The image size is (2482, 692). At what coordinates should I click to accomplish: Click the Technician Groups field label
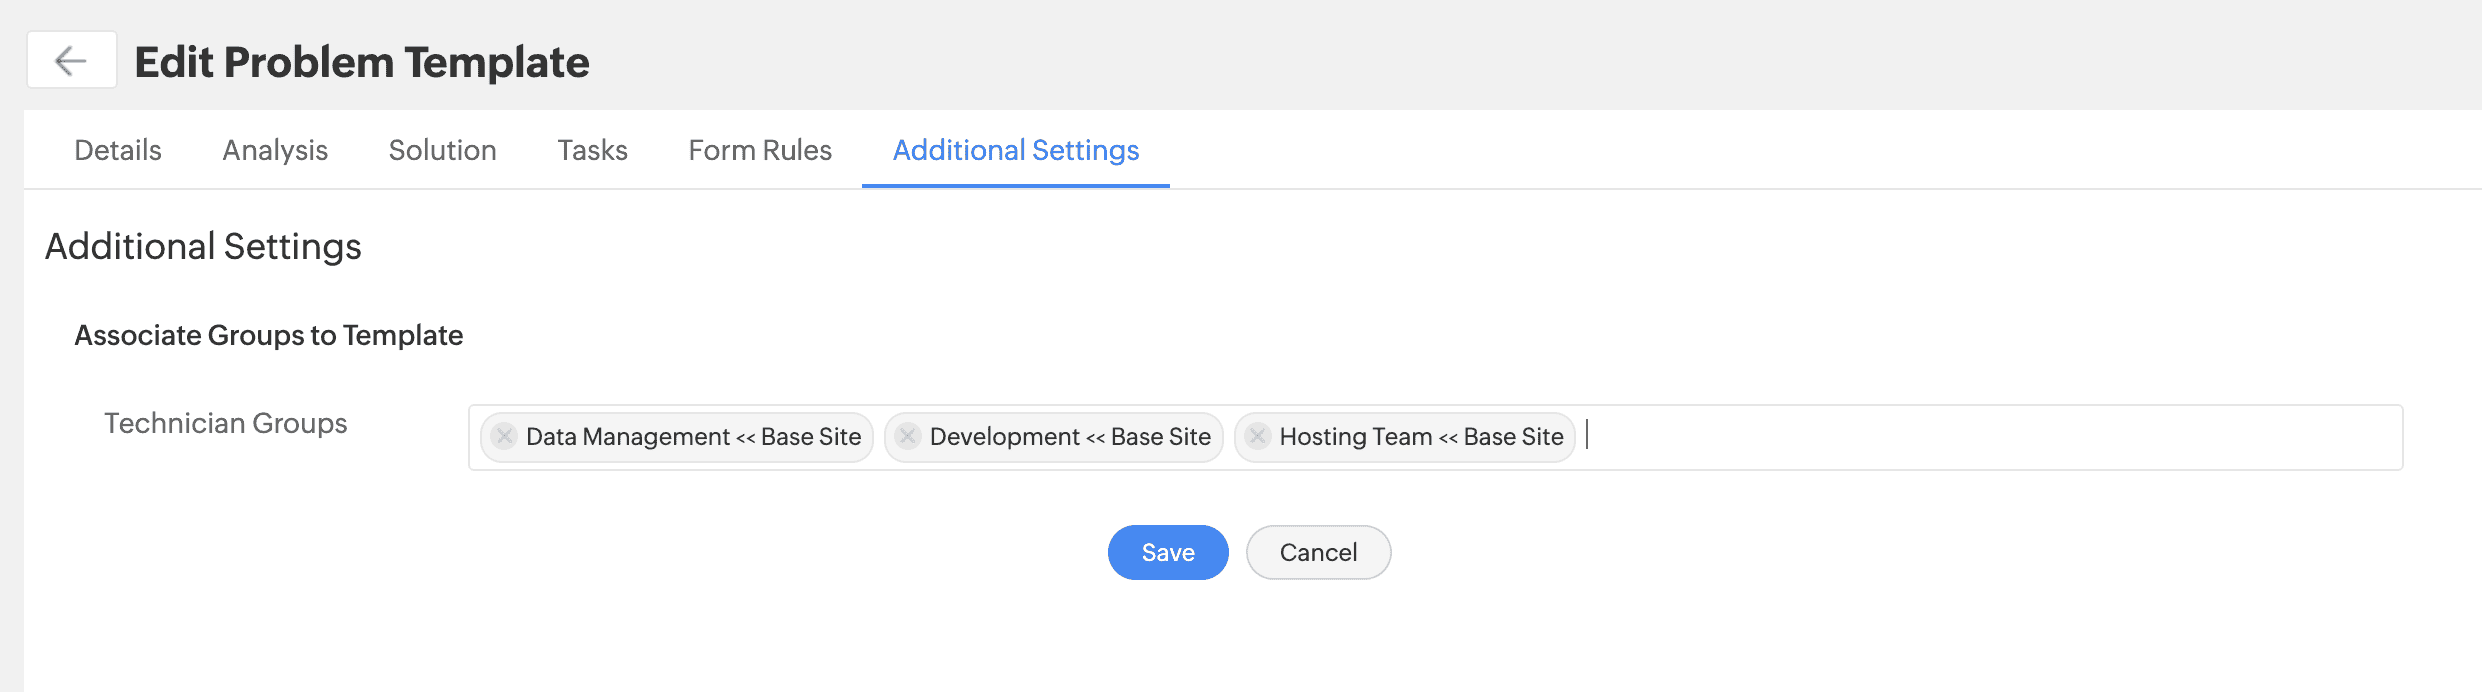pyautogui.click(x=226, y=423)
